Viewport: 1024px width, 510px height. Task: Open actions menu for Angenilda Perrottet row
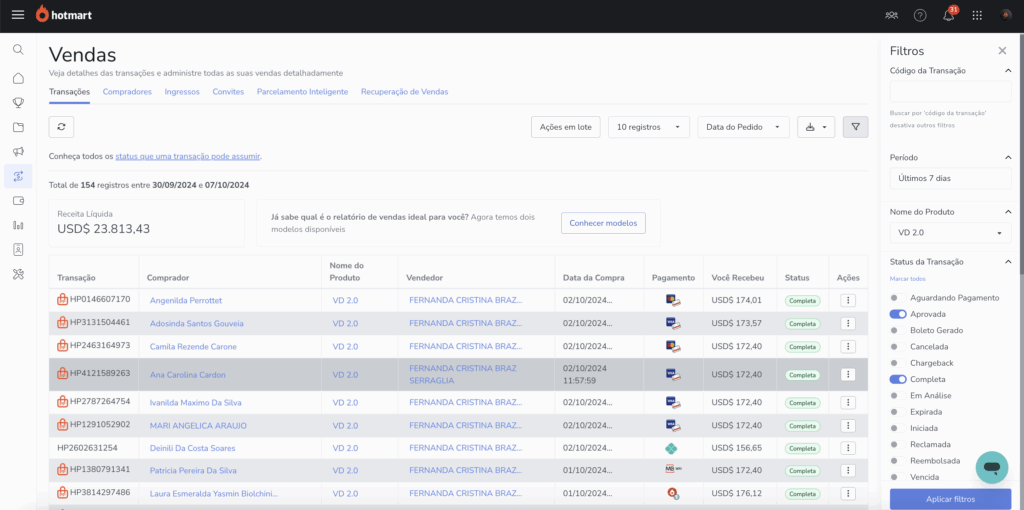[848, 300]
